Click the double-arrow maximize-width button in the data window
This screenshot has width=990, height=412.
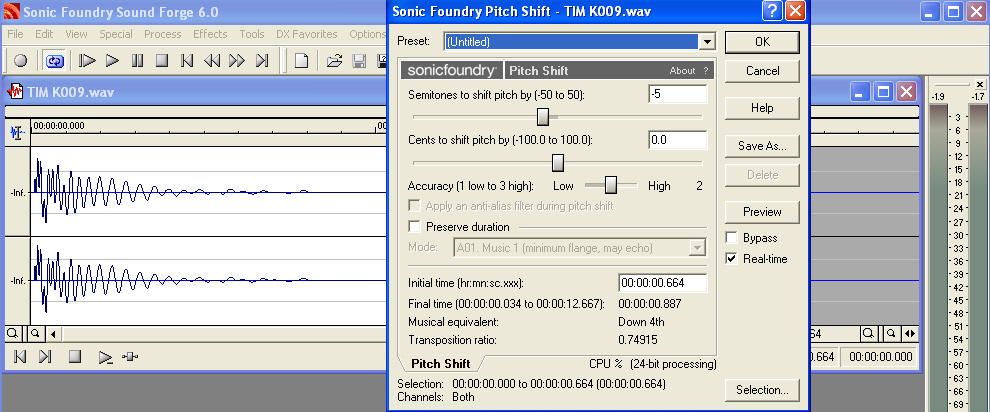click(x=910, y=333)
